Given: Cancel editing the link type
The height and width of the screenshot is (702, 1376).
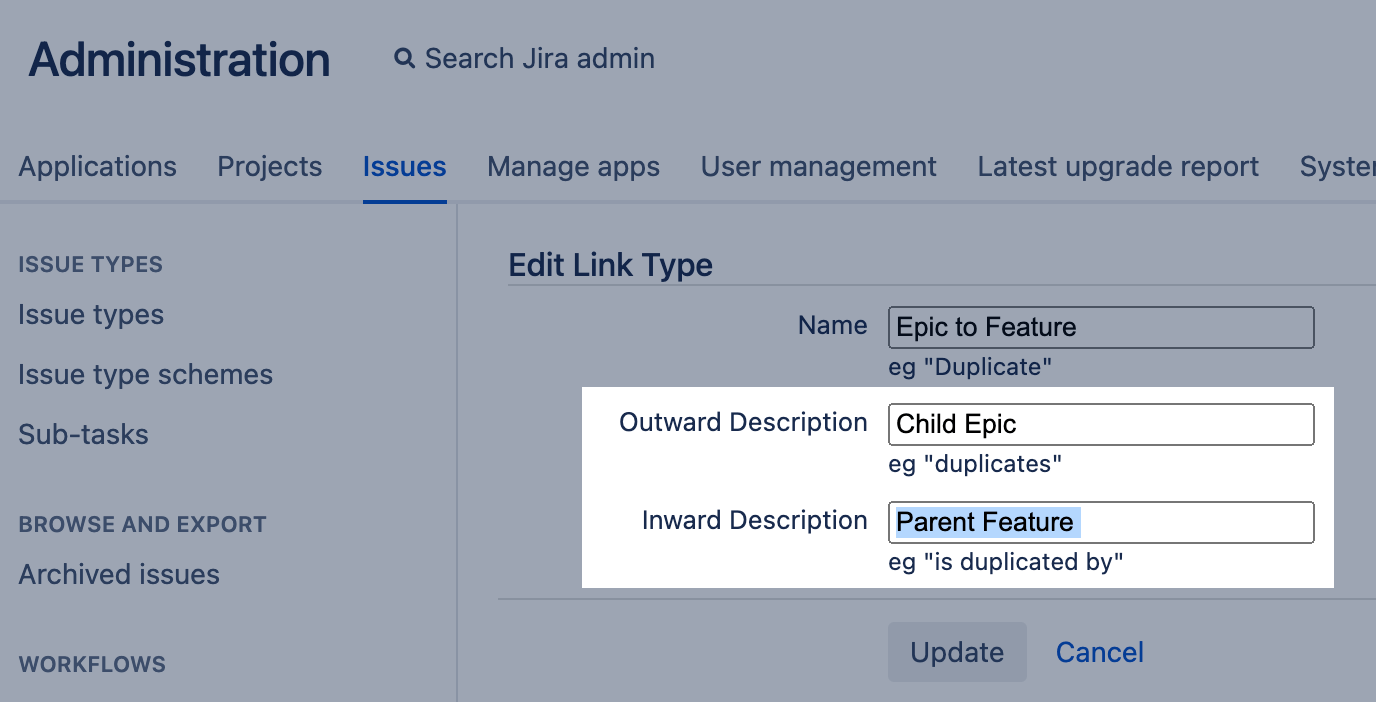Looking at the screenshot, I should click(x=1099, y=652).
